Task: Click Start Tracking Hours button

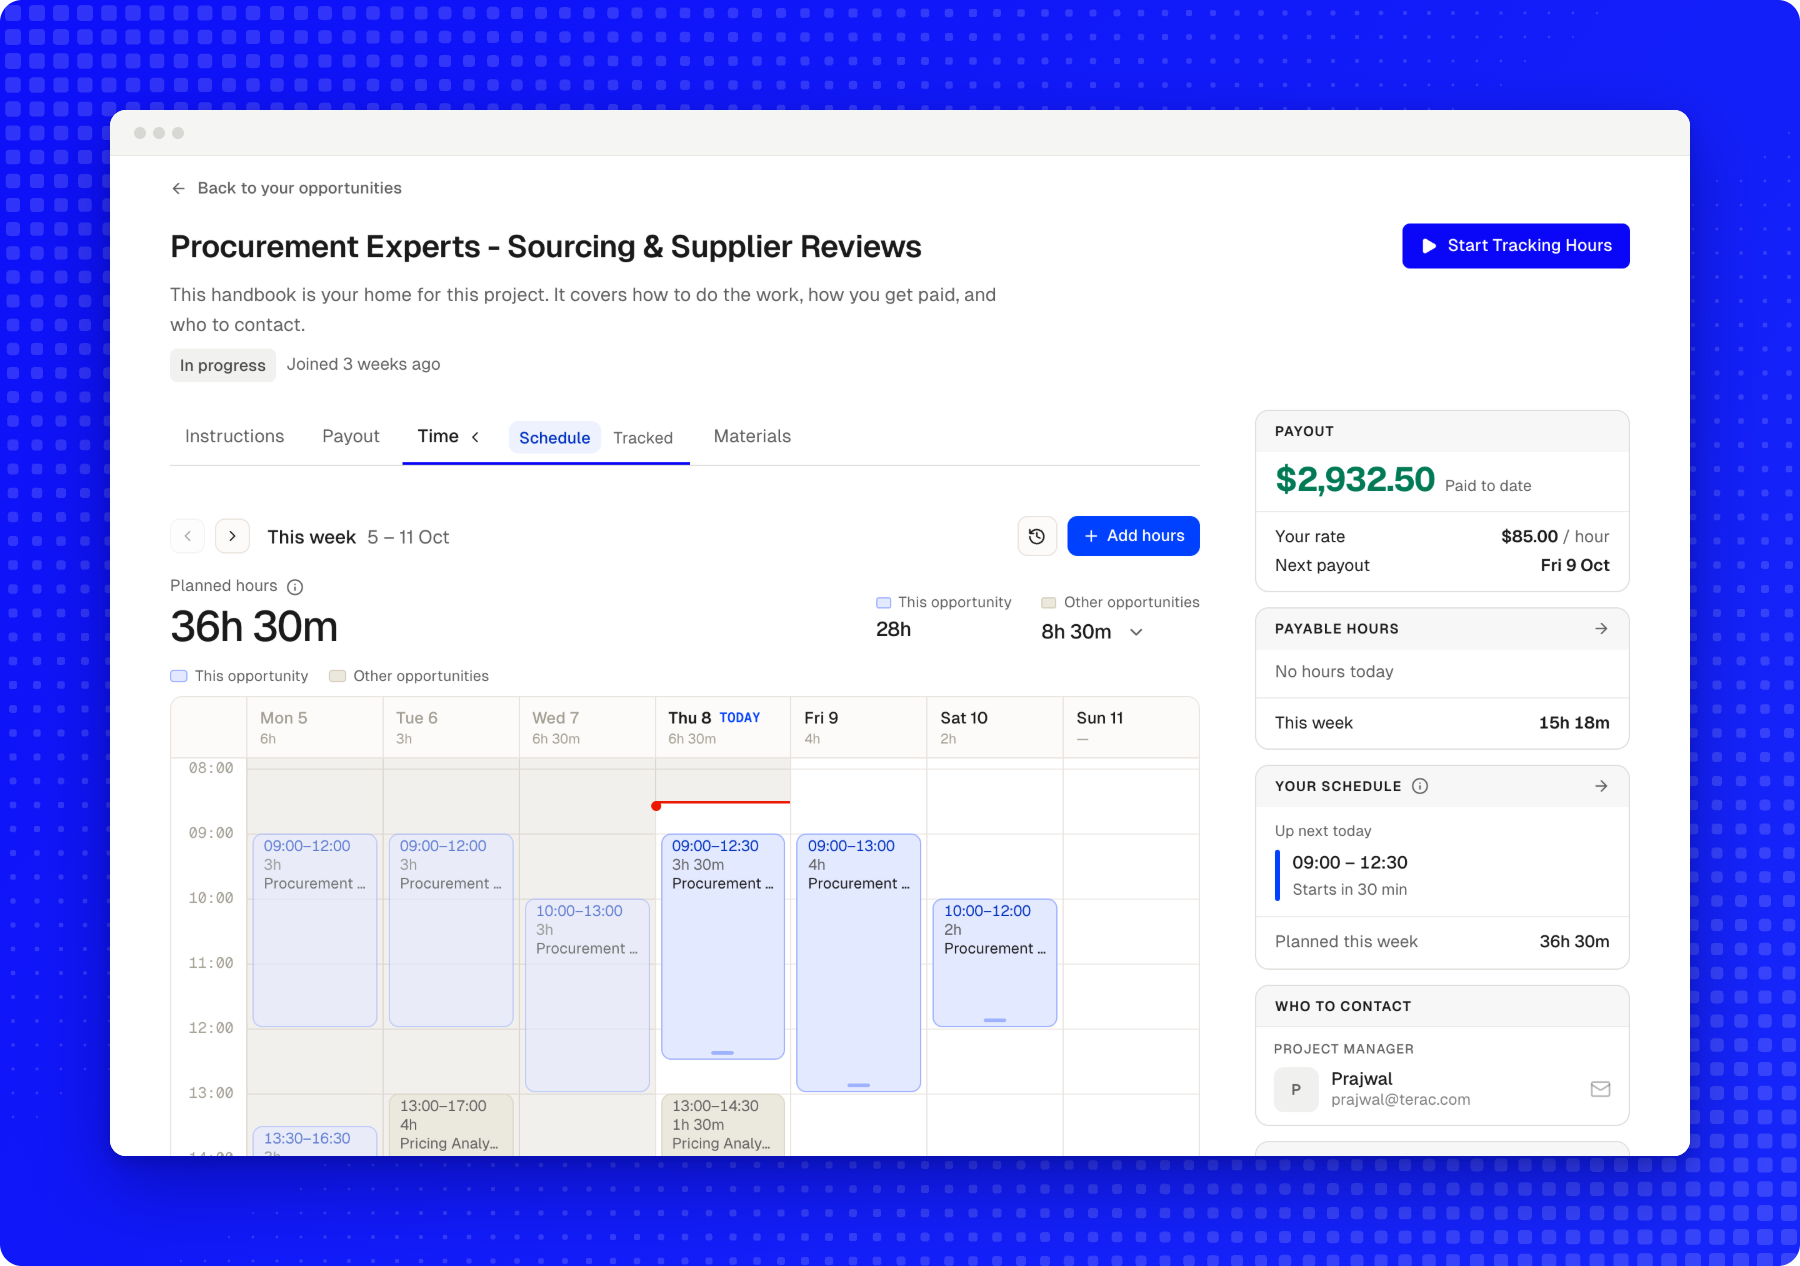Action: point(1516,246)
